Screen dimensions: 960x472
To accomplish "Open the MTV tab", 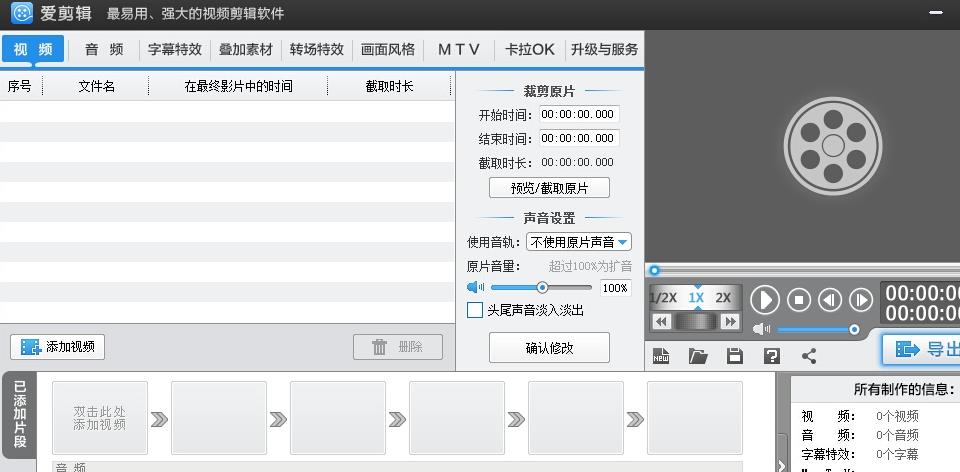I will (x=459, y=50).
